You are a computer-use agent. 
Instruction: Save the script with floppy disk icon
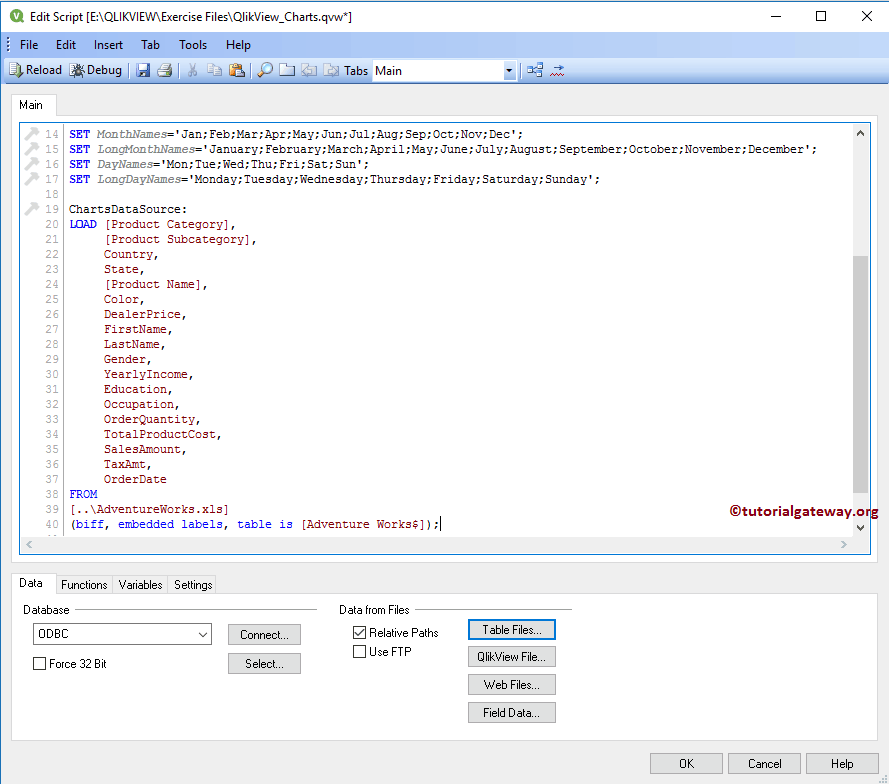[x=143, y=70]
